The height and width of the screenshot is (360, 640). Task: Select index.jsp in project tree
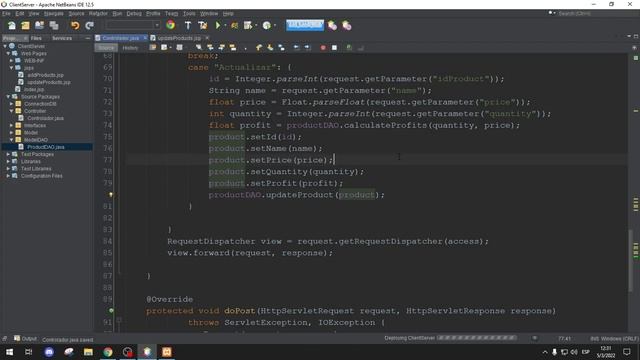click(33, 89)
